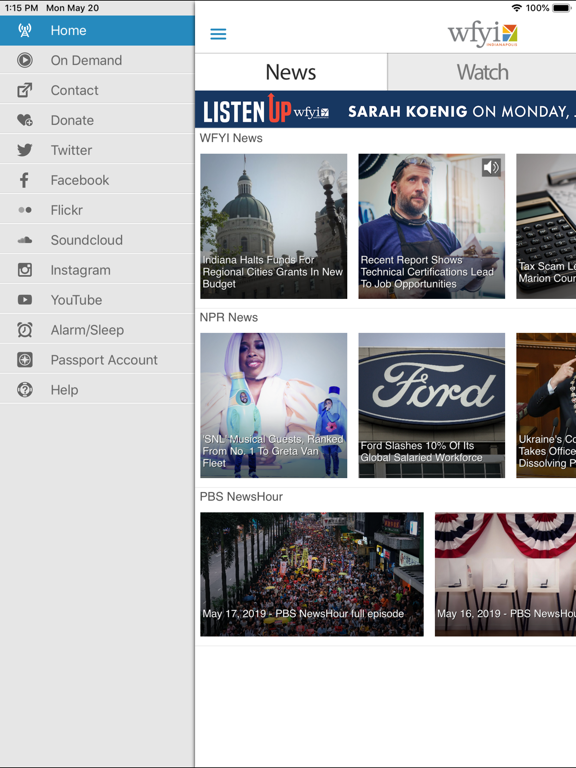The width and height of the screenshot is (576, 768).
Task: Open On Demand menu item
Action: coord(97,60)
